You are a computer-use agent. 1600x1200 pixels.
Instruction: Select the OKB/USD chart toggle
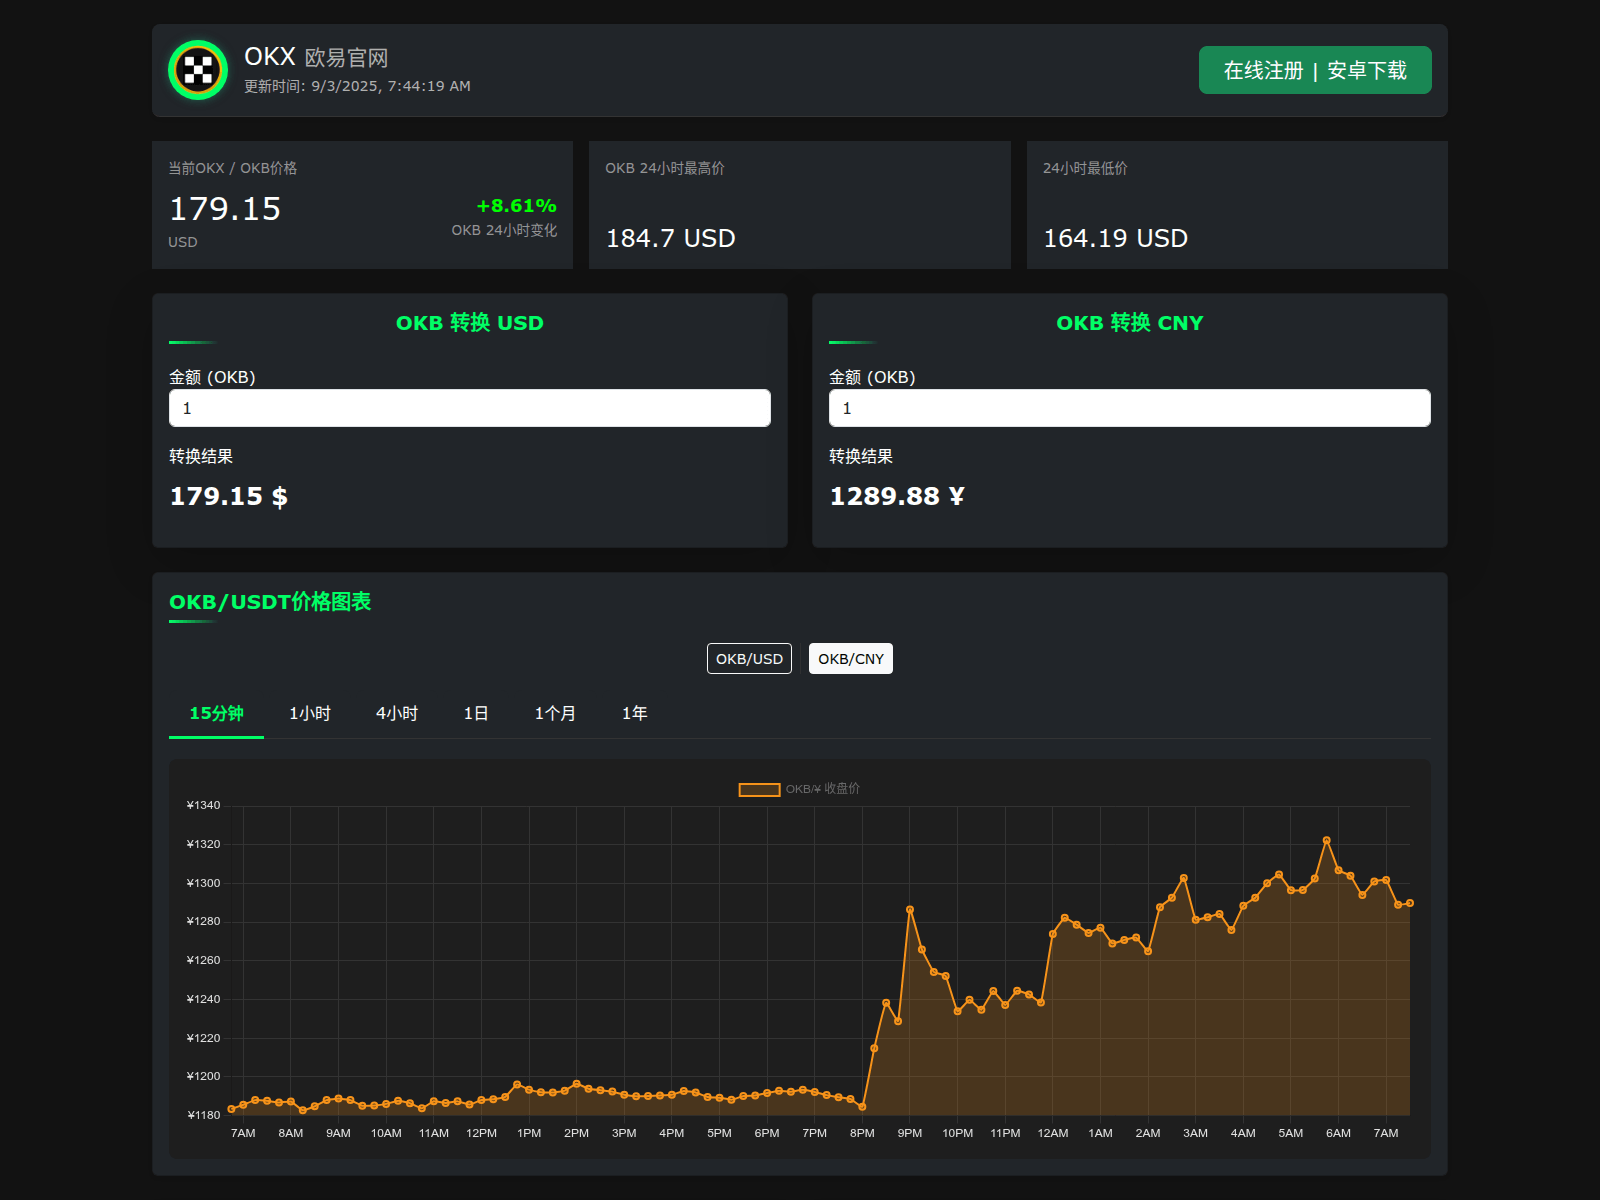(749, 659)
